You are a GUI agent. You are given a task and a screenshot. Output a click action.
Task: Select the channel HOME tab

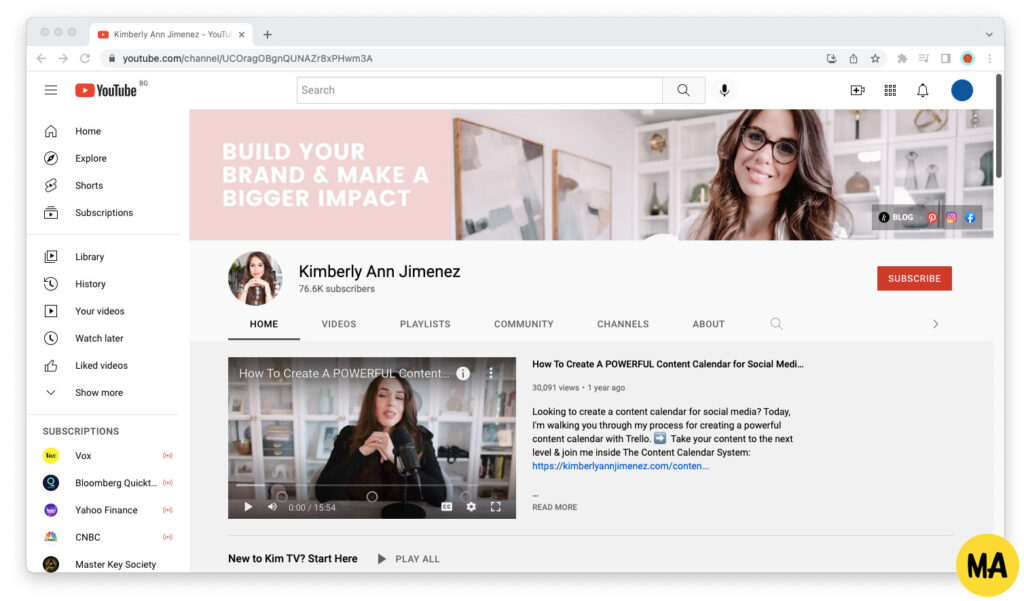[x=264, y=324]
